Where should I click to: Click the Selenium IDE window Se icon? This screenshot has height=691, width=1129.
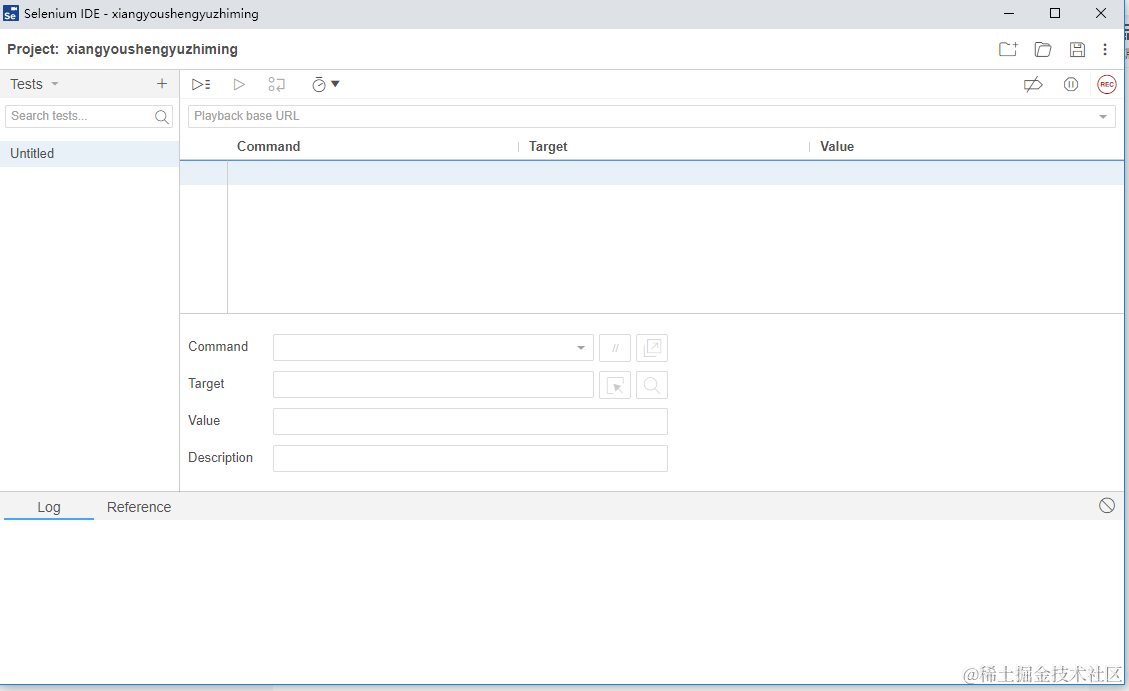coord(11,14)
